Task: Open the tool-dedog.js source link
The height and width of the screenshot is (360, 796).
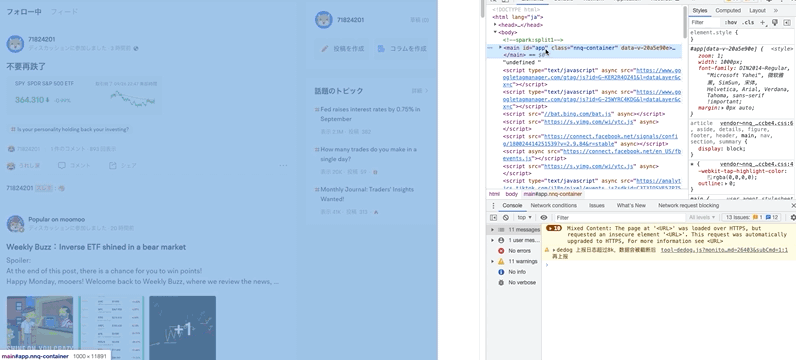Action: click(724, 250)
